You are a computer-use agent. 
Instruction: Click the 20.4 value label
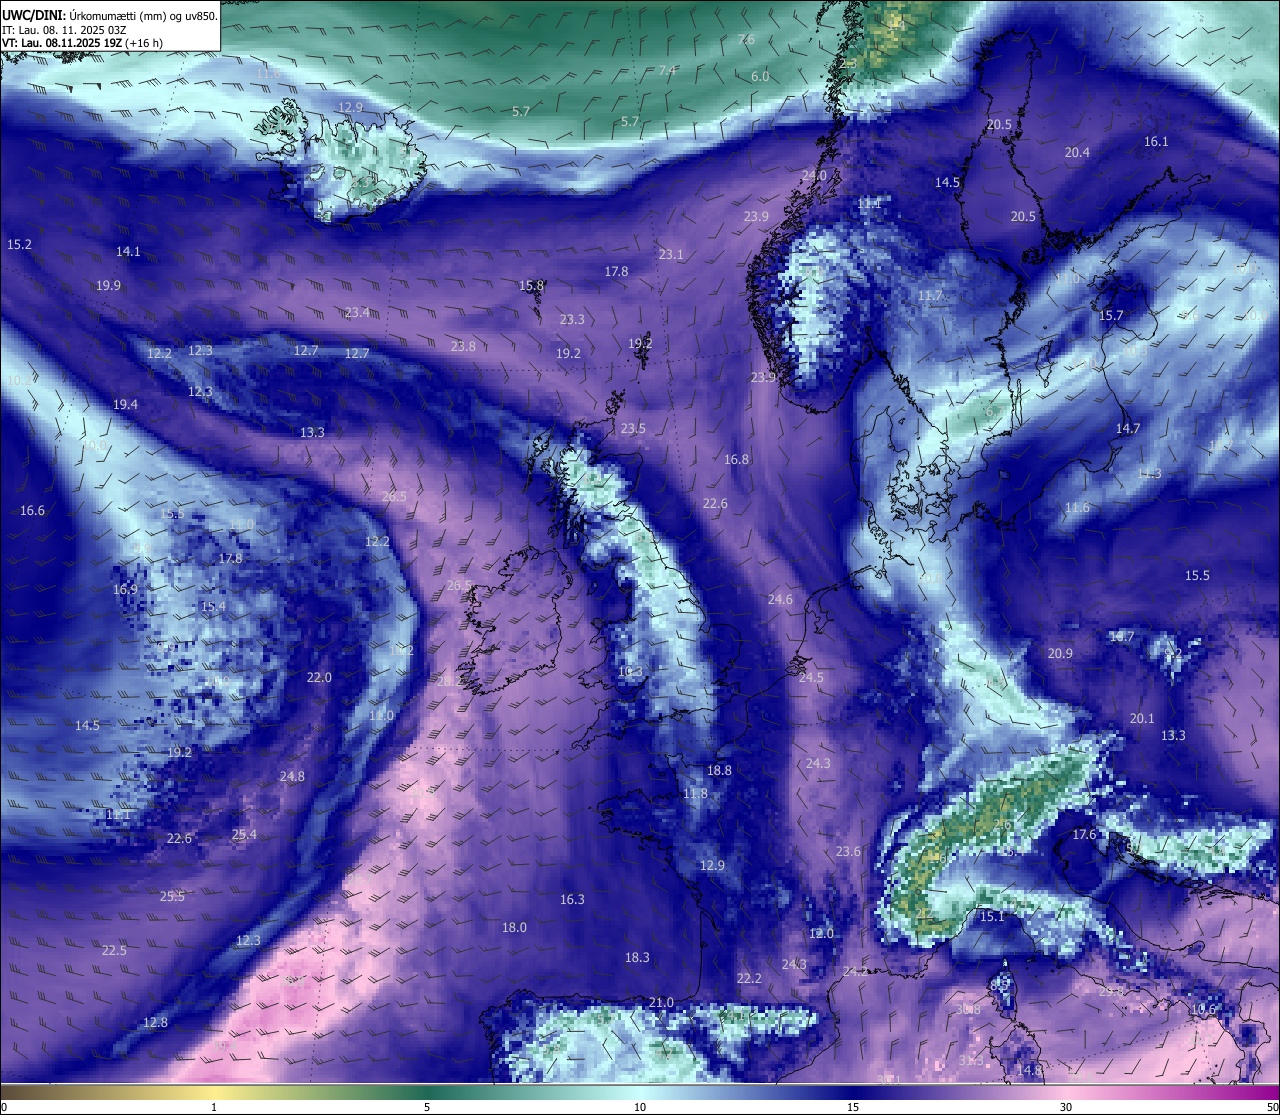[1077, 153]
